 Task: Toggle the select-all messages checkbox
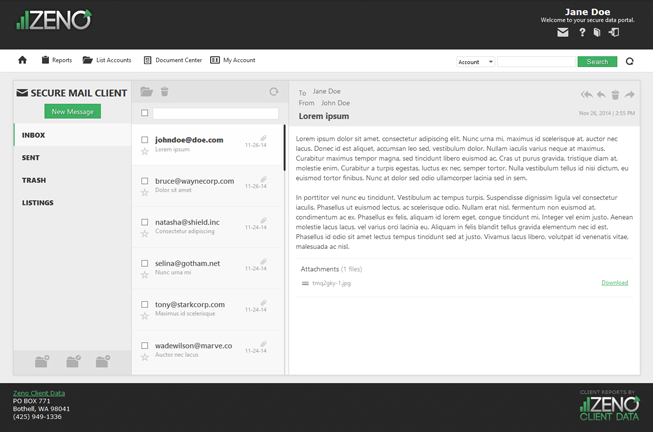[145, 113]
